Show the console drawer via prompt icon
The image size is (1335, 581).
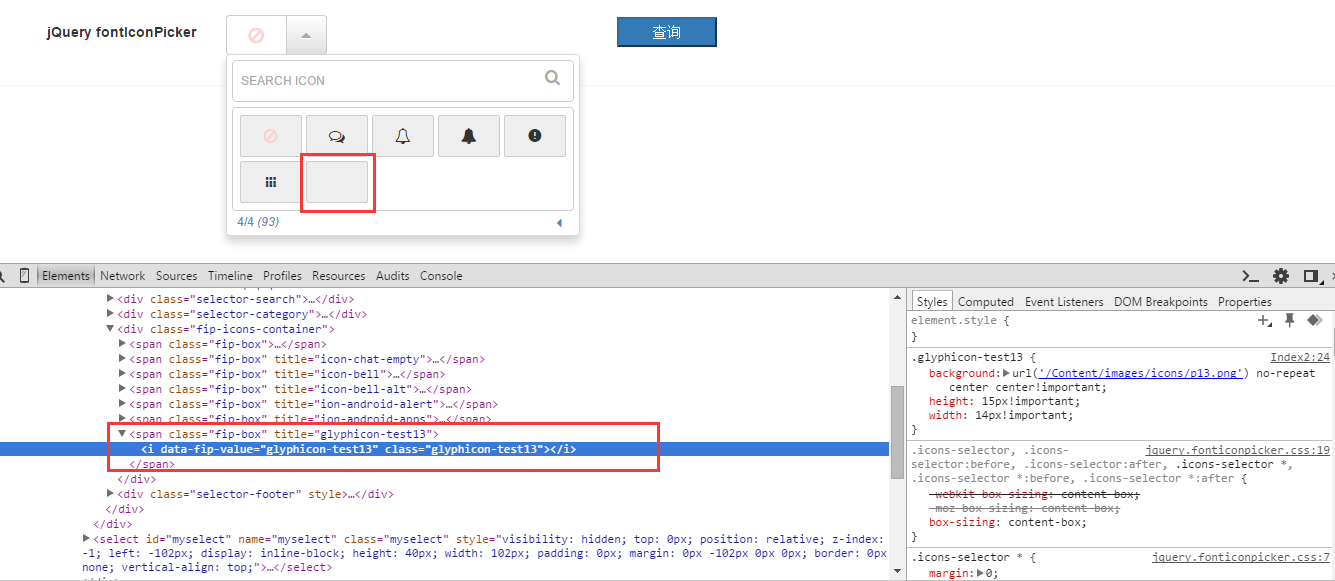(x=1250, y=276)
